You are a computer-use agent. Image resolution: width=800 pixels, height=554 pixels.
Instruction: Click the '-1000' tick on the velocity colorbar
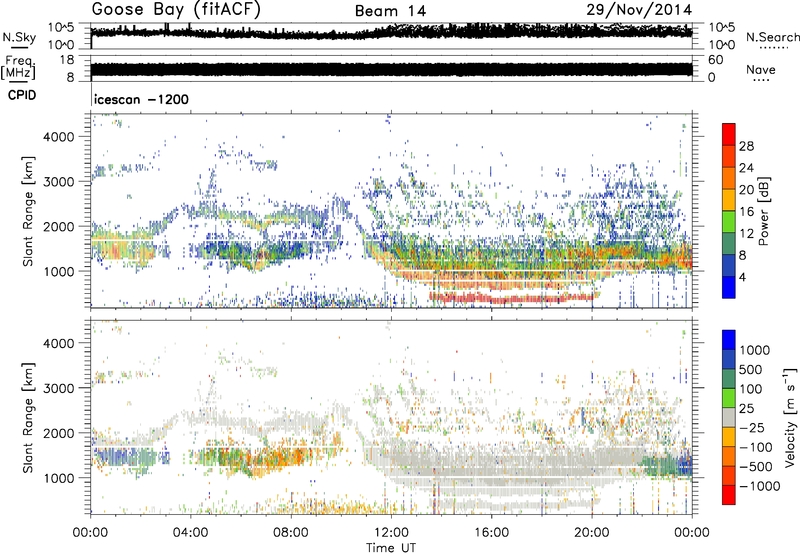(760, 486)
